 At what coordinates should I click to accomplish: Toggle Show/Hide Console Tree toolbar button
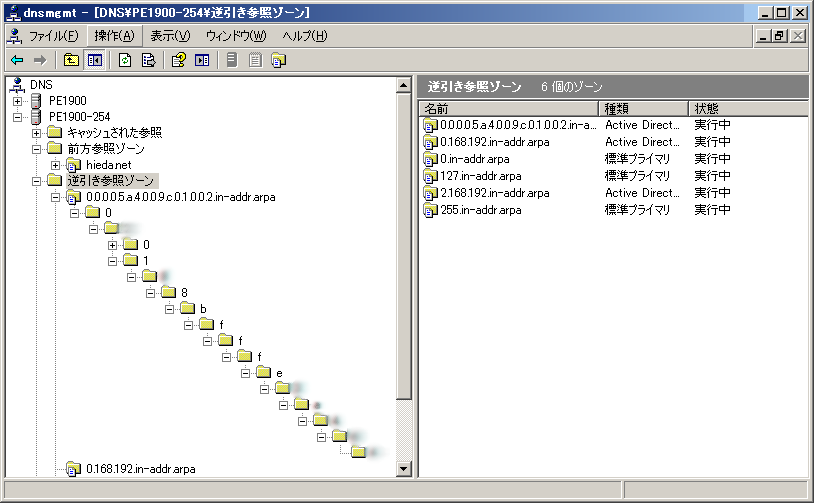(94, 60)
